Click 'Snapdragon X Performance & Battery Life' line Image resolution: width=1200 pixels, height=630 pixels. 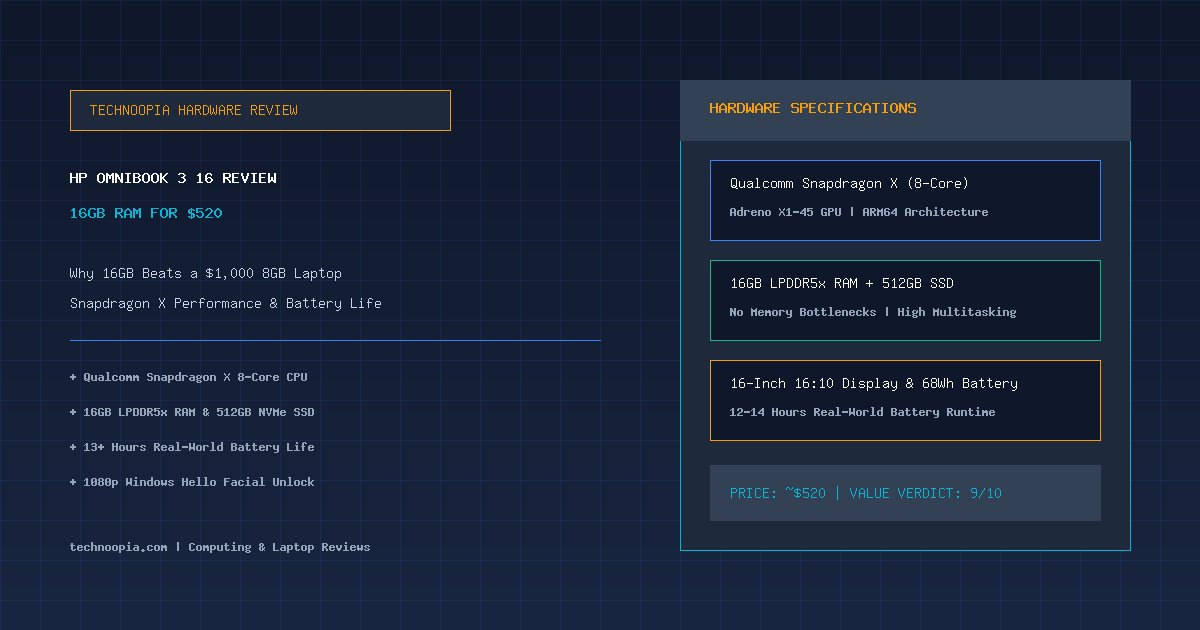(225, 303)
